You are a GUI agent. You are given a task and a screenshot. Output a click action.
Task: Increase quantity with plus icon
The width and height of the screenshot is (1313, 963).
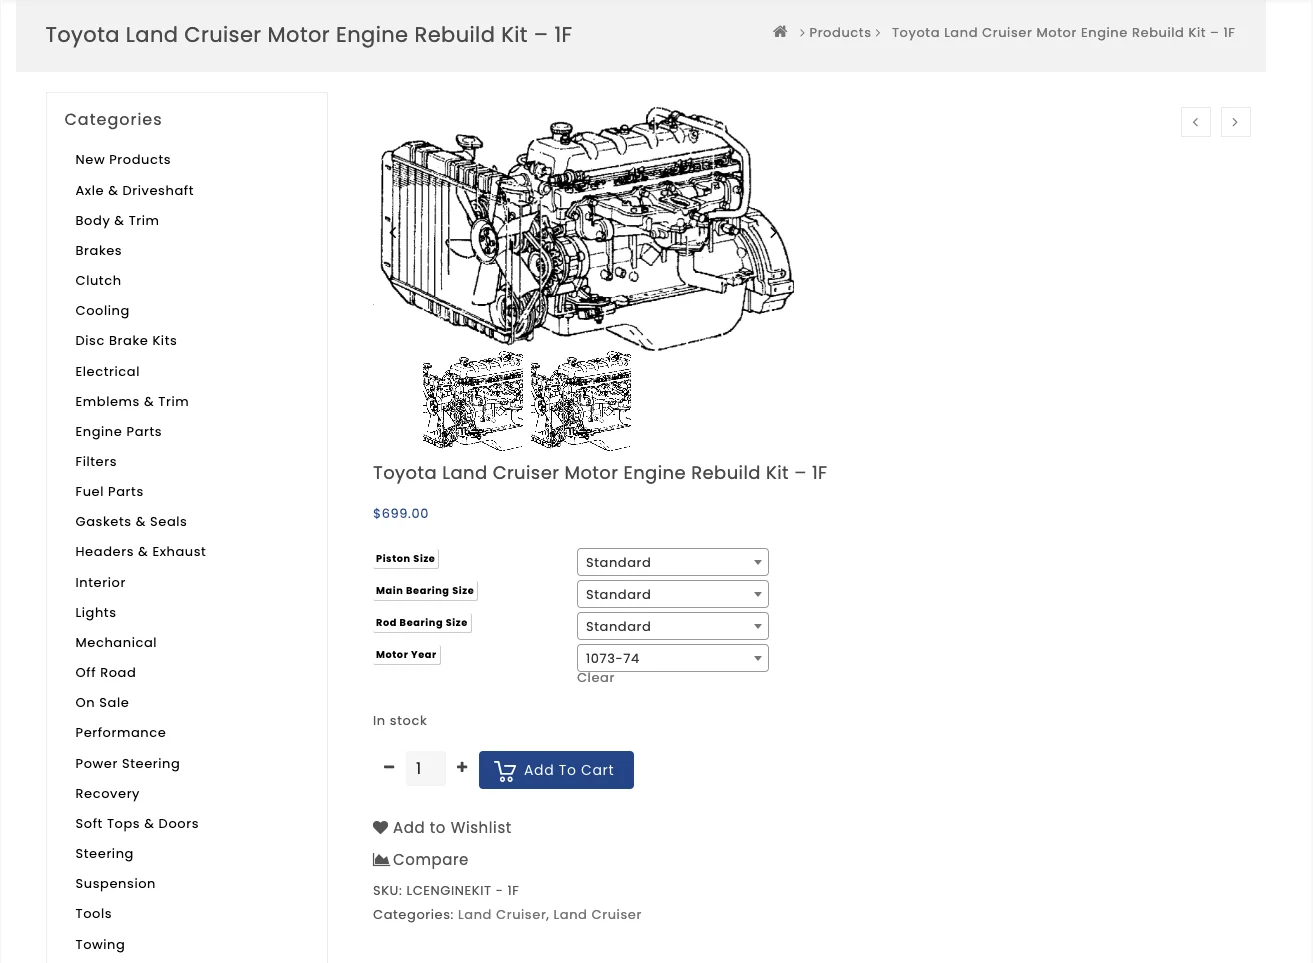pos(462,767)
